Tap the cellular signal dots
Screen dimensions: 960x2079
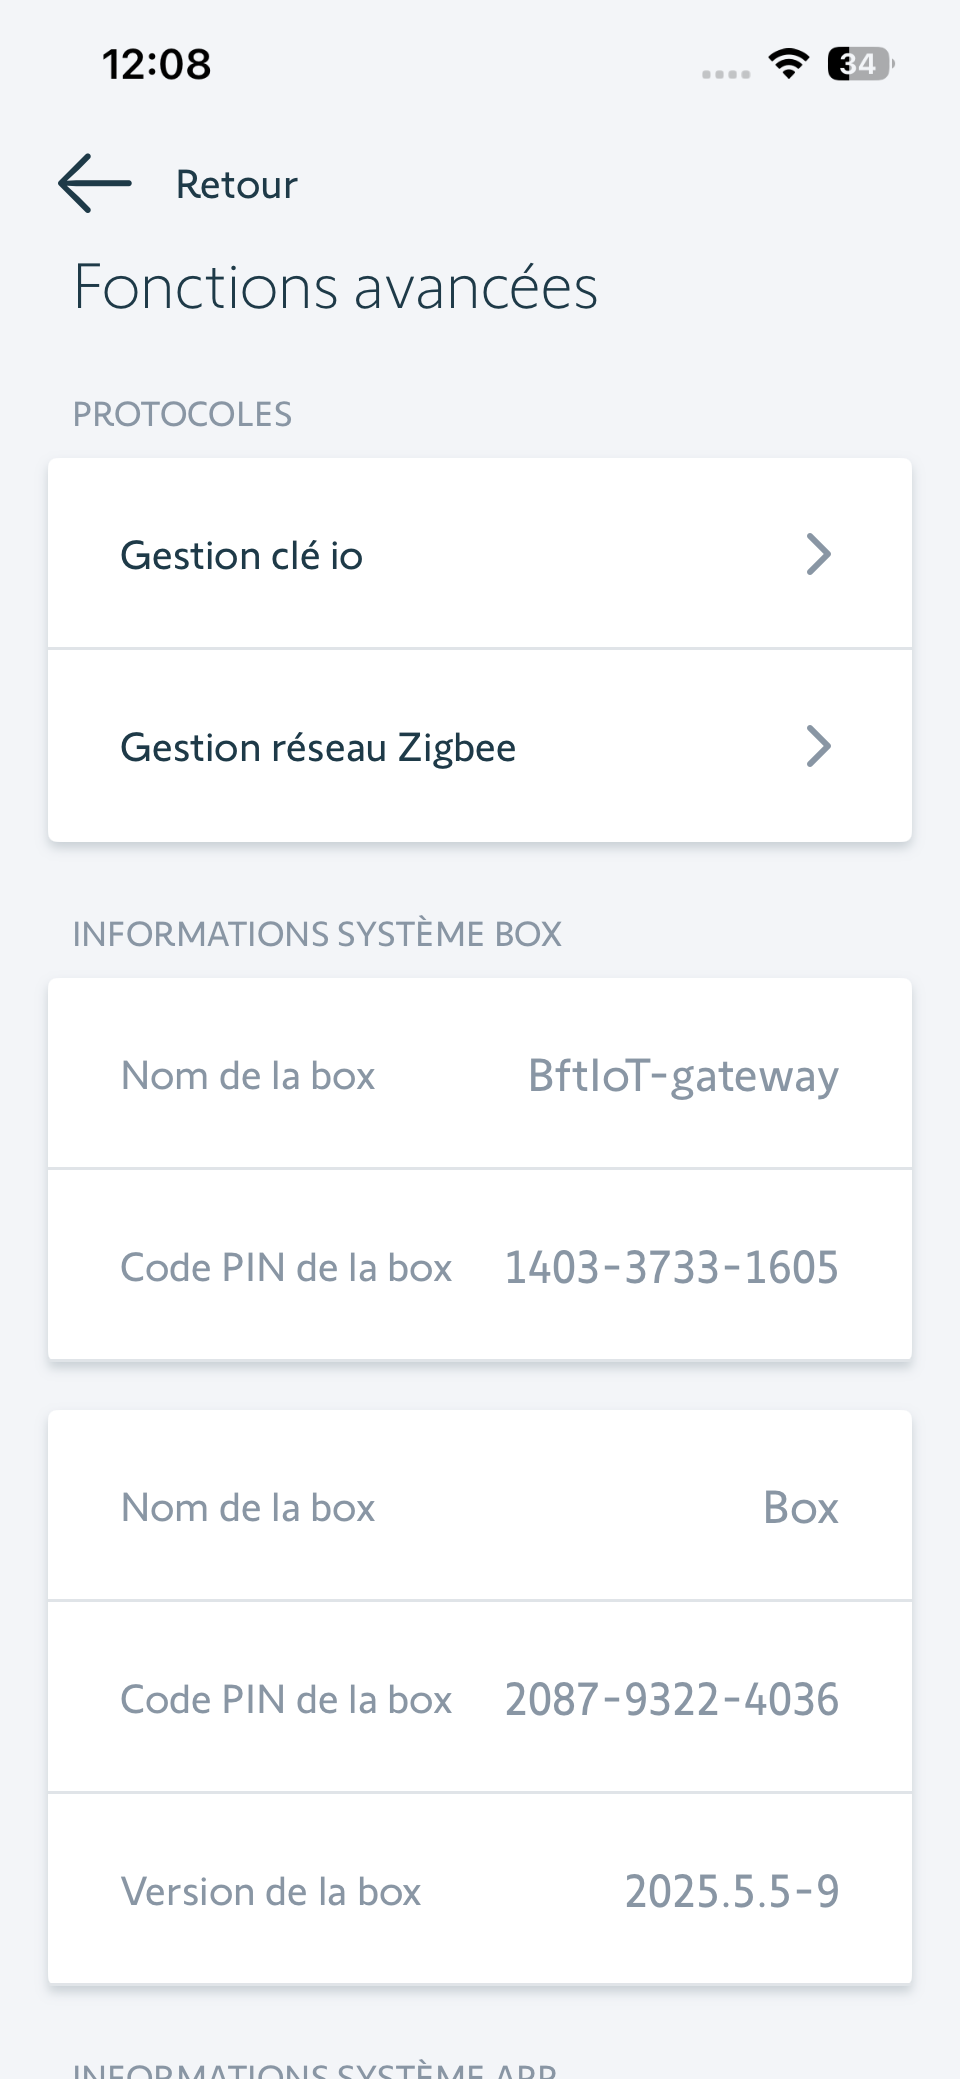[726, 74]
